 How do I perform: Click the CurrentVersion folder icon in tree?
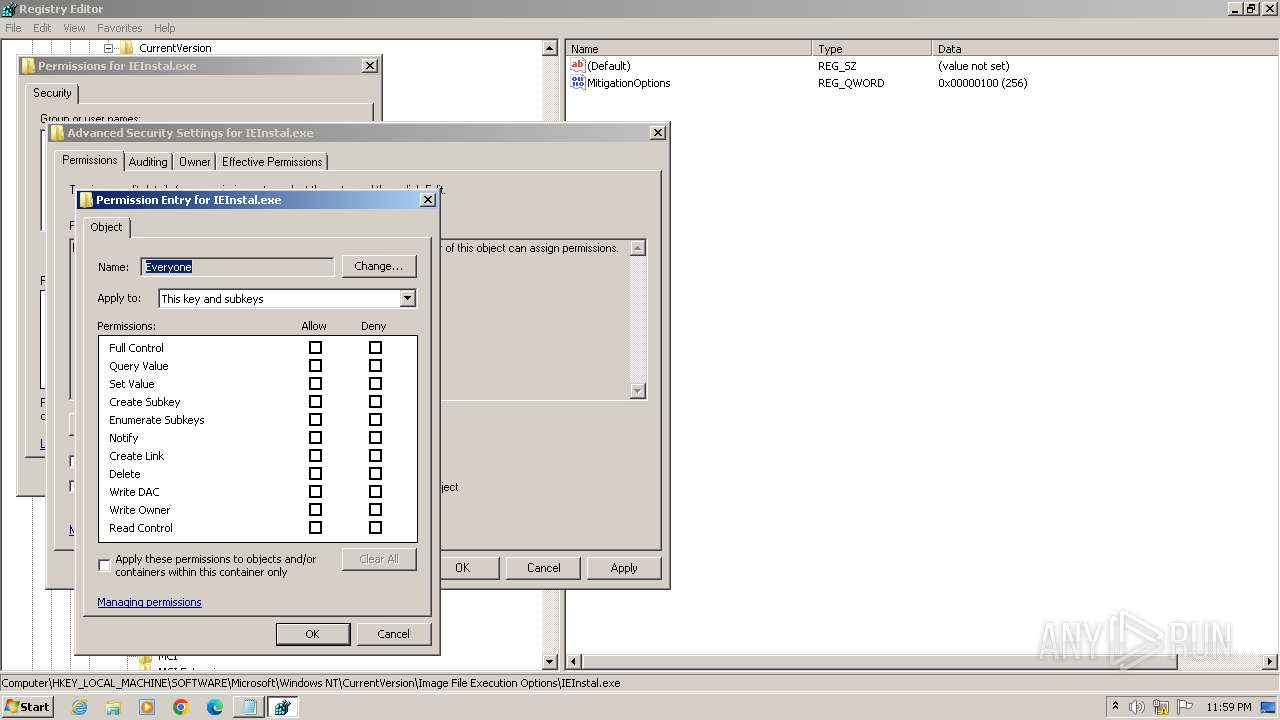pyautogui.click(x=127, y=47)
